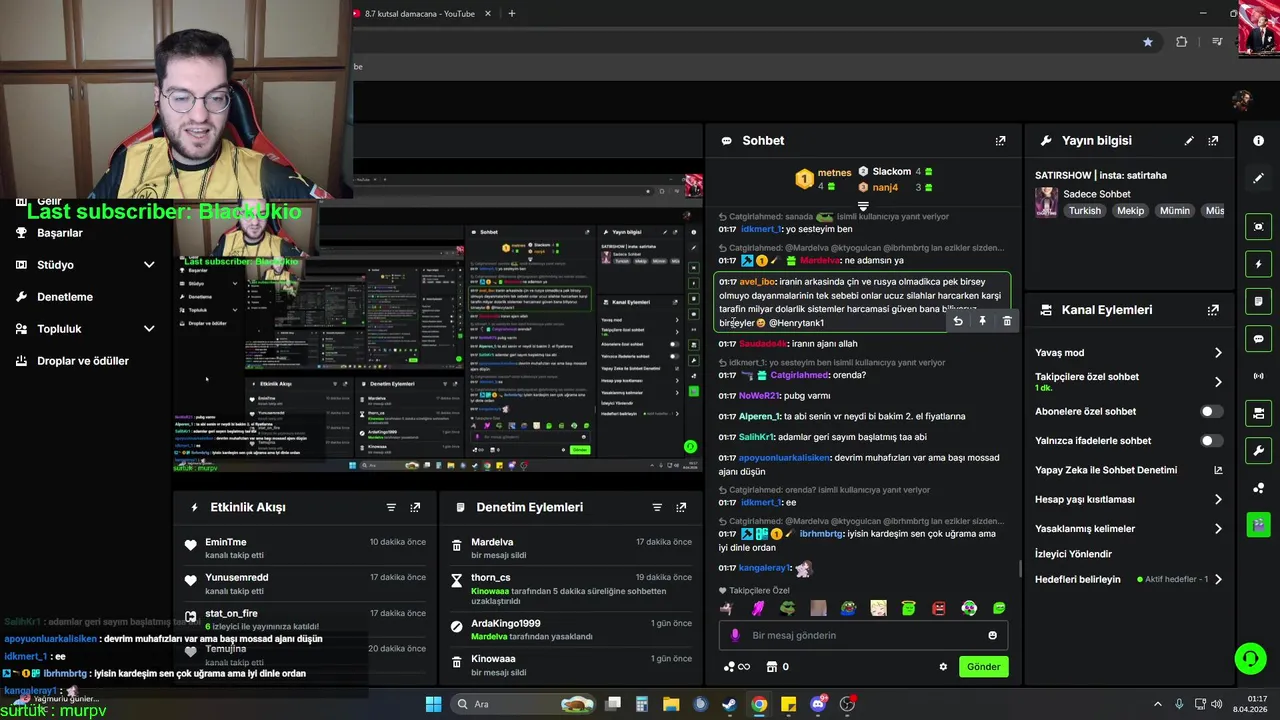Open the channel points infinity balance
This screenshot has height=720, width=1280.
click(x=737, y=667)
